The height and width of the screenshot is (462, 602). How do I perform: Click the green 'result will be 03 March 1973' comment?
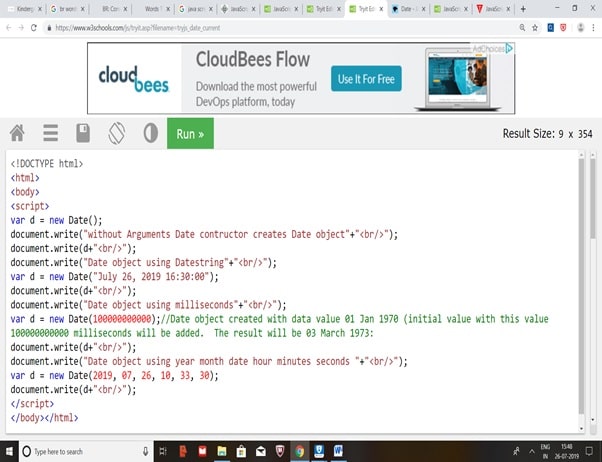tap(294, 333)
